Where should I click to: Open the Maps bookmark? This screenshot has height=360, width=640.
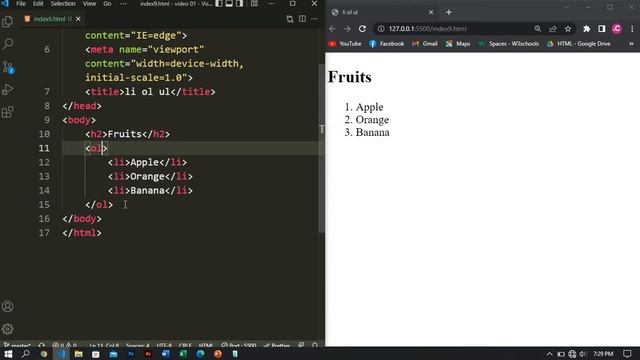pos(458,44)
